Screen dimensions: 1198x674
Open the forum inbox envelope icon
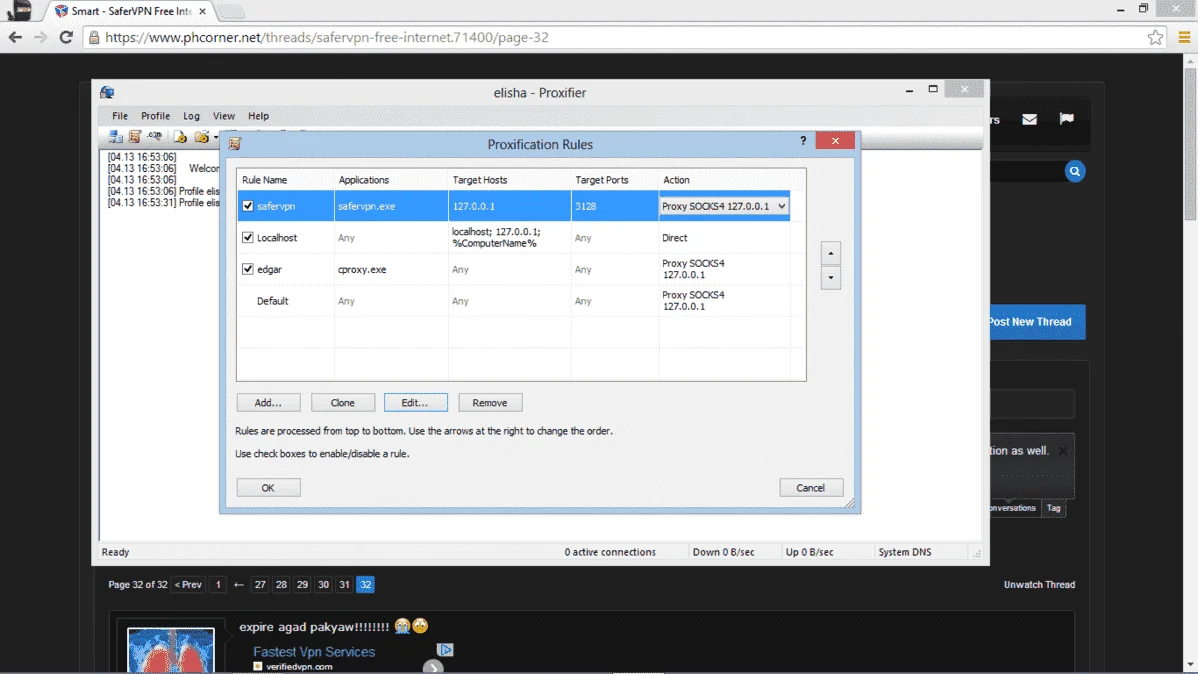(x=1029, y=119)
